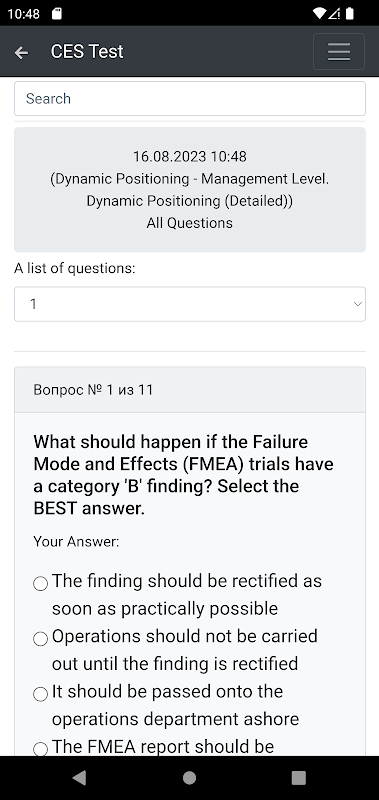Choose 'passed onto the operations department' option
Viewport: 379px width, 800px height.
pyautogui.click(x=40, y=694)
